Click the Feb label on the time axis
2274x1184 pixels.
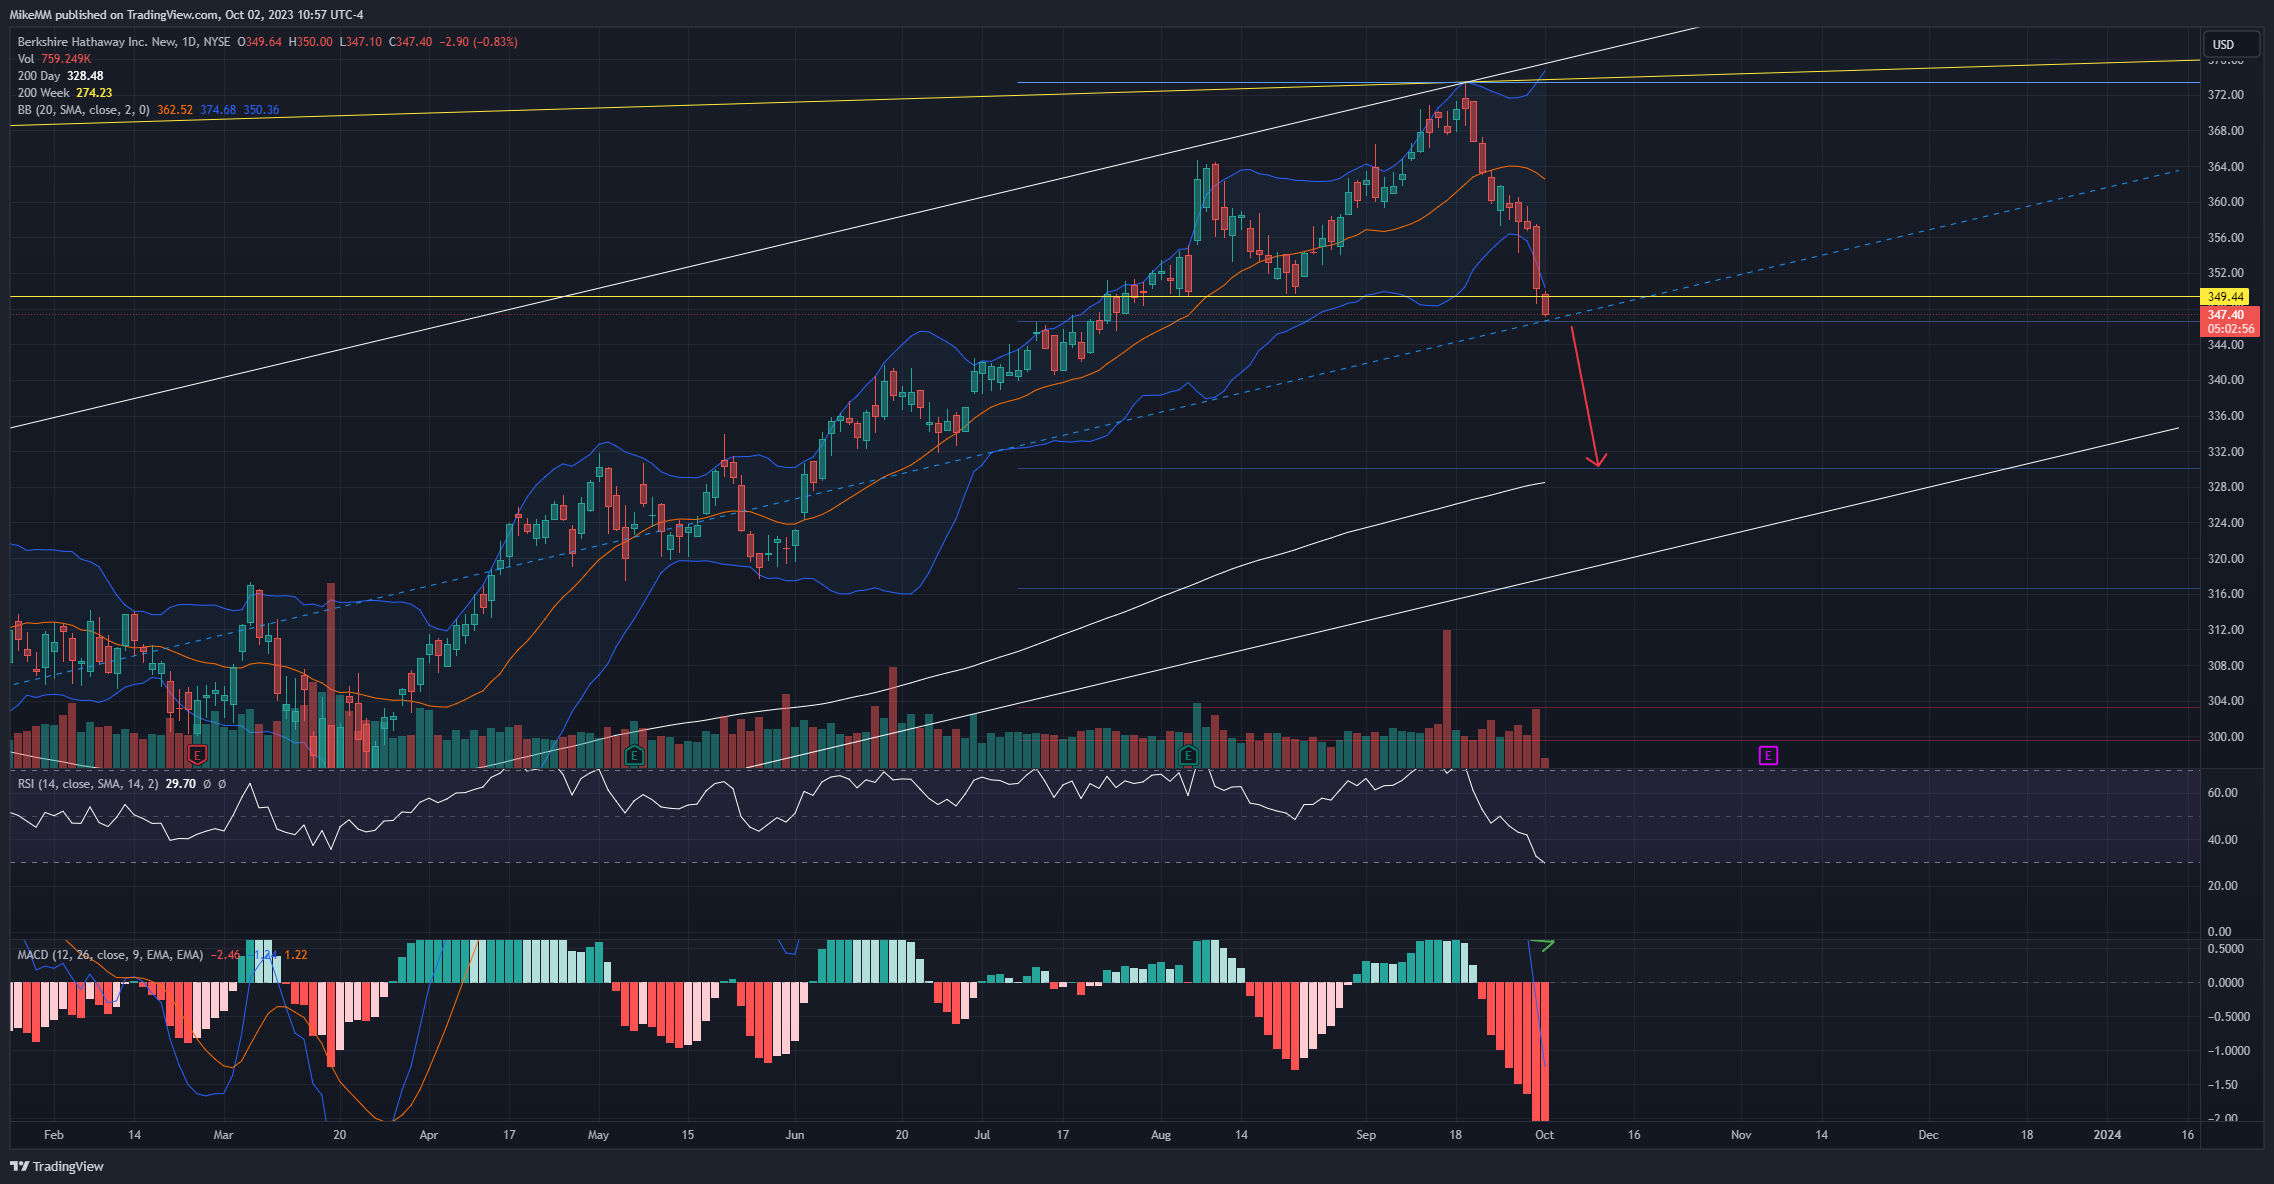(x=54, y=1135)
